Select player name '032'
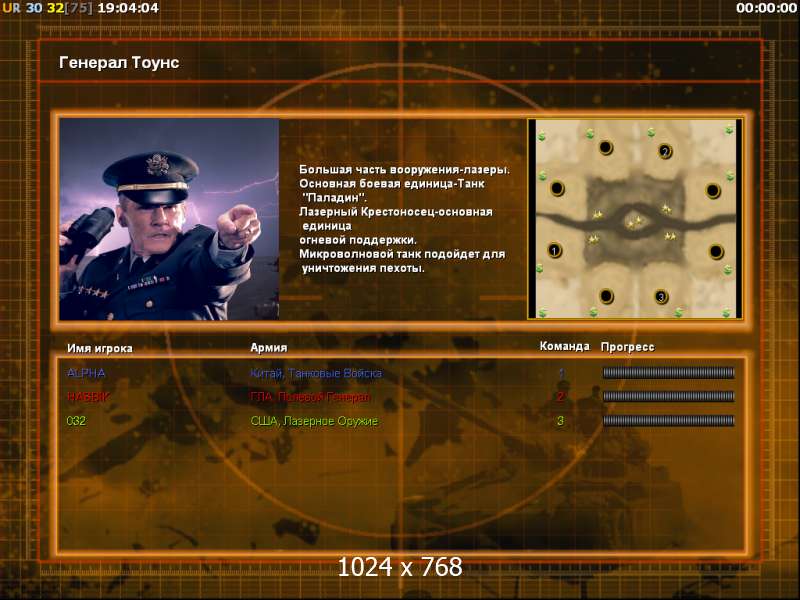The width and height of the screenshot is (800, 600). pyautogui.click(x=77, y=421)
